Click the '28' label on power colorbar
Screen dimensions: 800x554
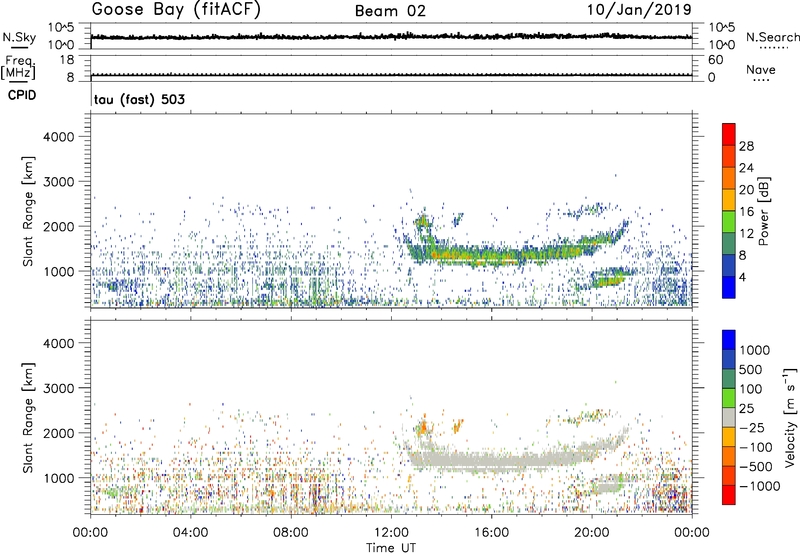click(x=746, y=146)
